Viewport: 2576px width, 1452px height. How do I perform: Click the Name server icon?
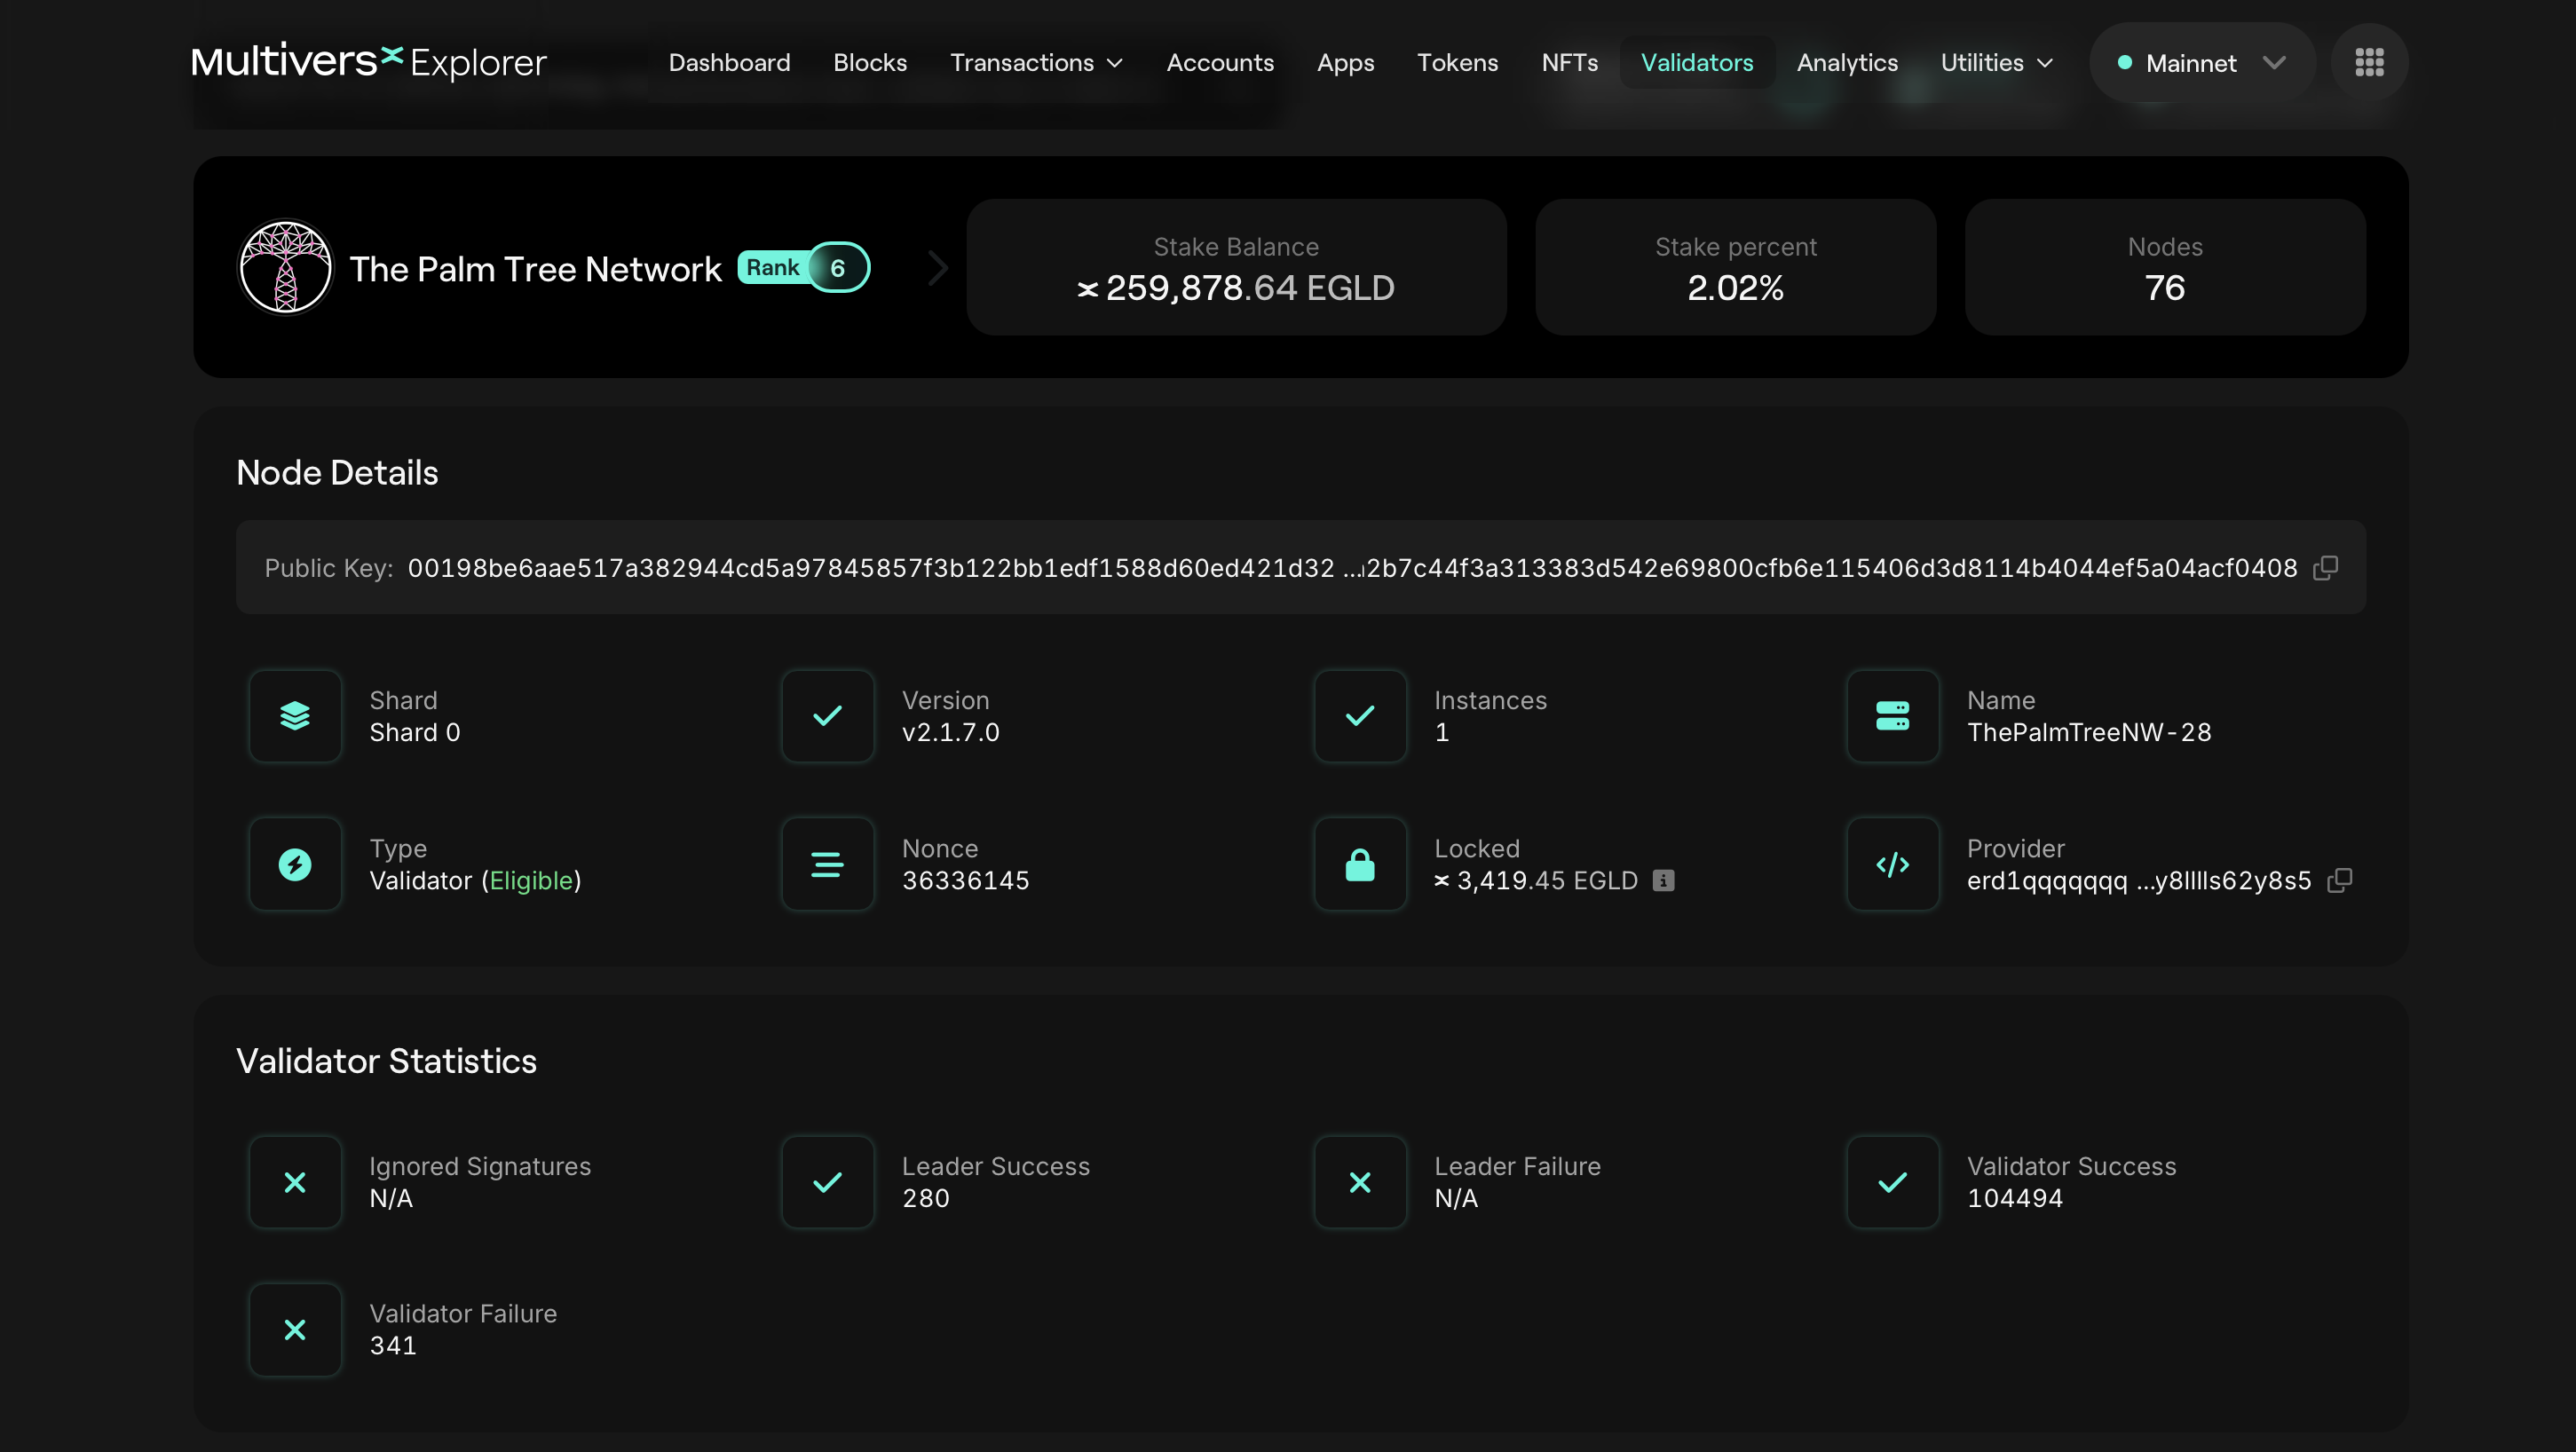click(1892, 716)
